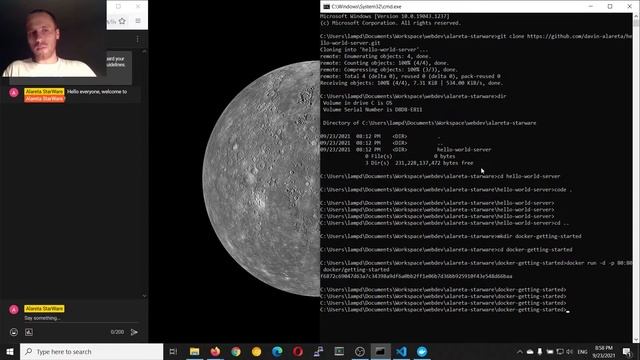Image resolution: width=640 pixels, height=360 pixels.
Task: Launch Microsoft Edge from the taskbar
Action: point(277,351)
